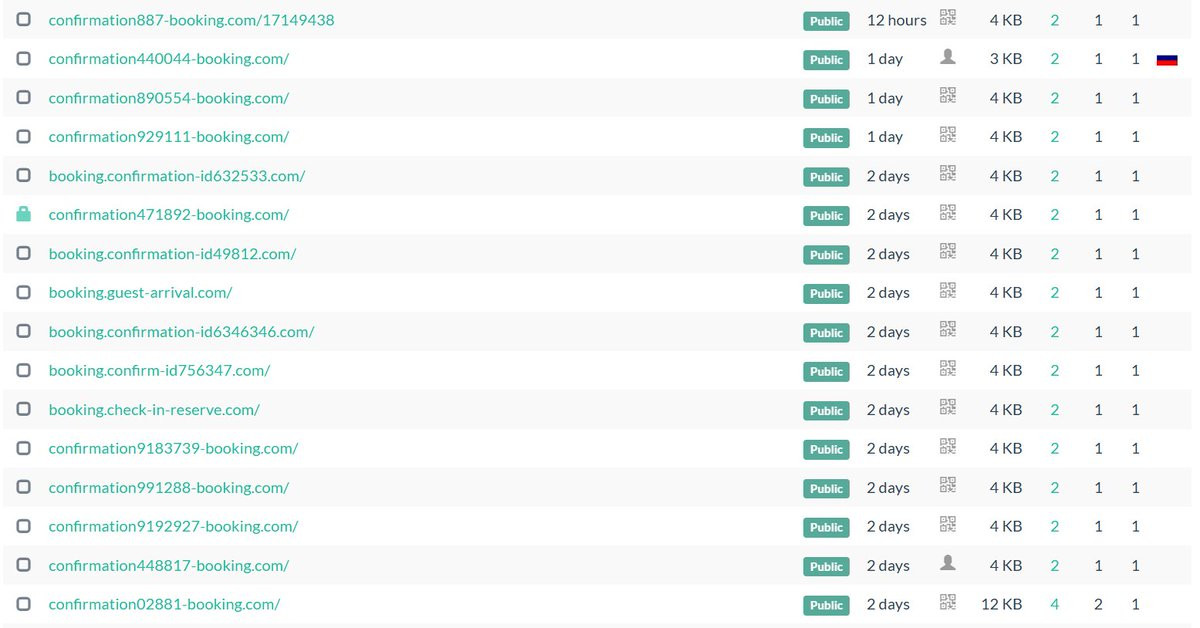Click lock icon beside confirmation471892-booking.com
Viewport: 1200px width, 628px height.
pyautogui.click(x=24, y=214)
